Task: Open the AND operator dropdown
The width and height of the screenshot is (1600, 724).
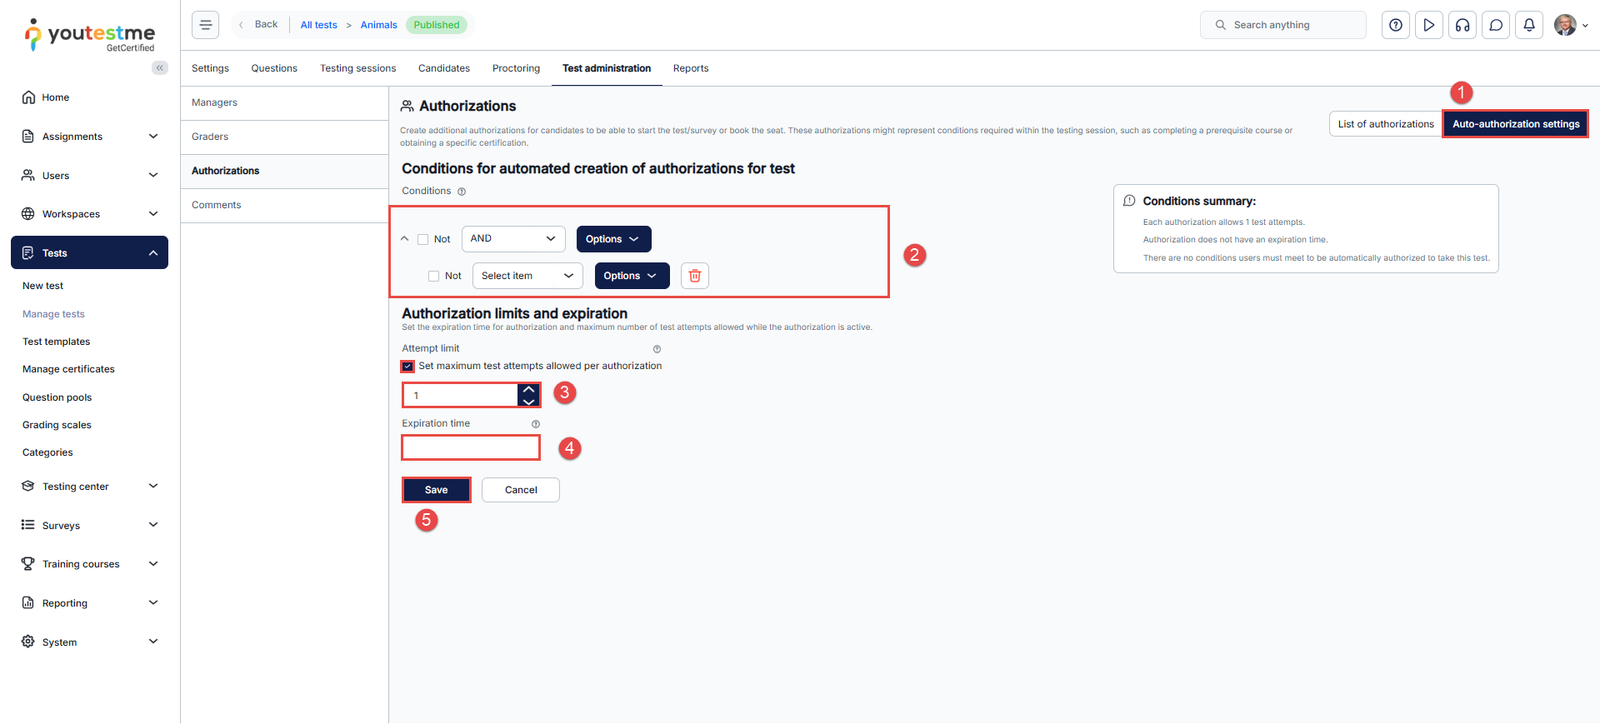Action: pyautogui.click(x=513, y=239)
